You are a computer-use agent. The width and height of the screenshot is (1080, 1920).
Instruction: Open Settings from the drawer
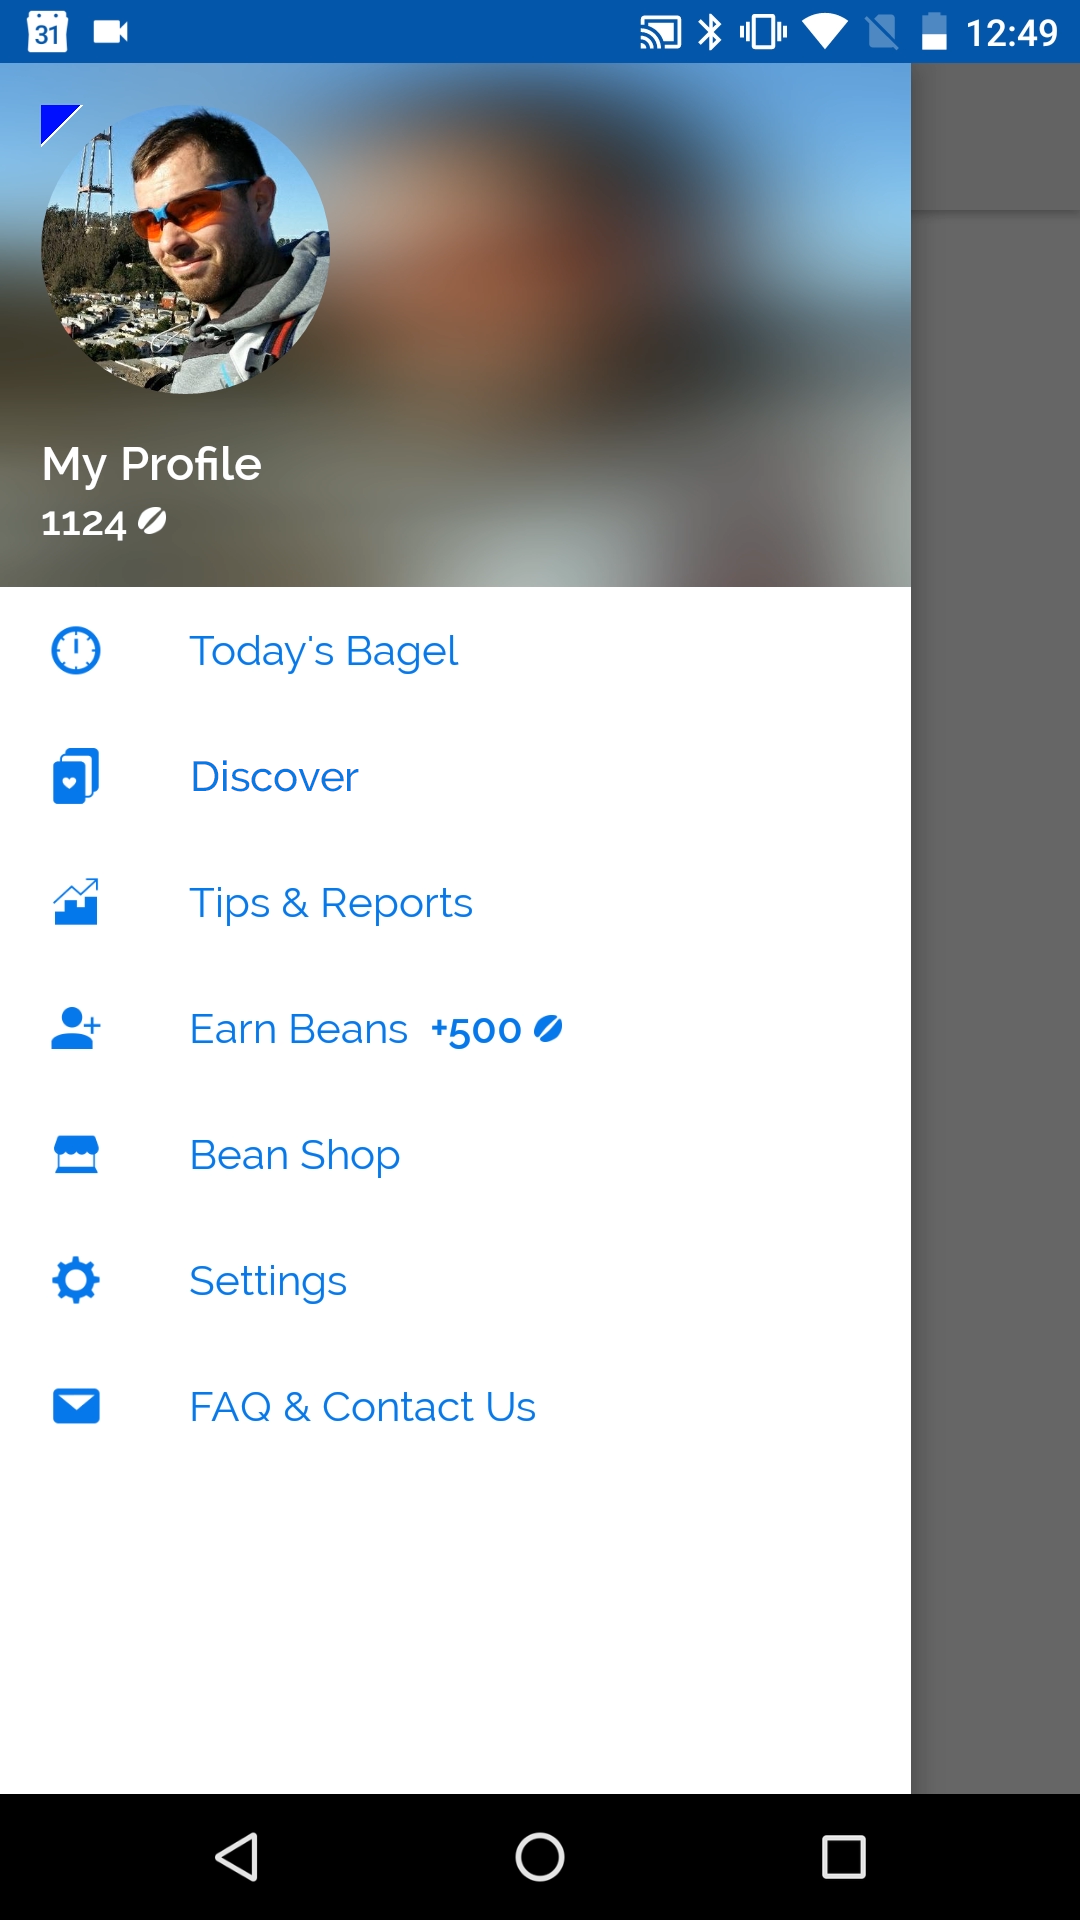tap(268, 1281)
